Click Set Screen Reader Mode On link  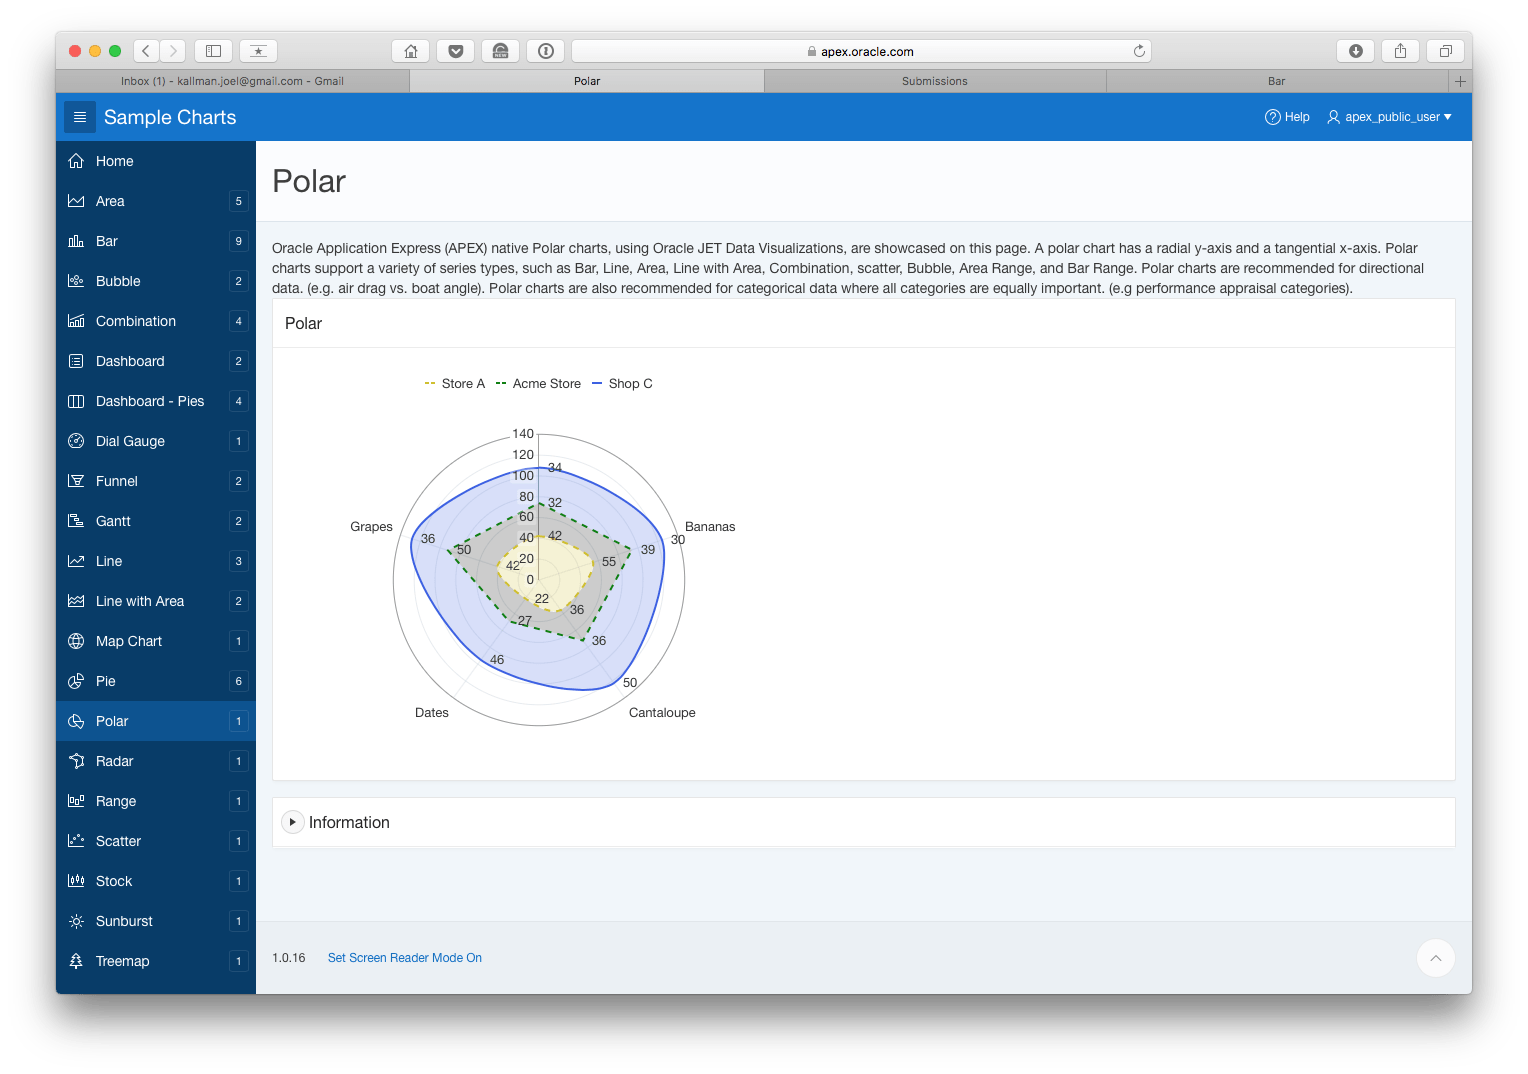pos(405,958)
